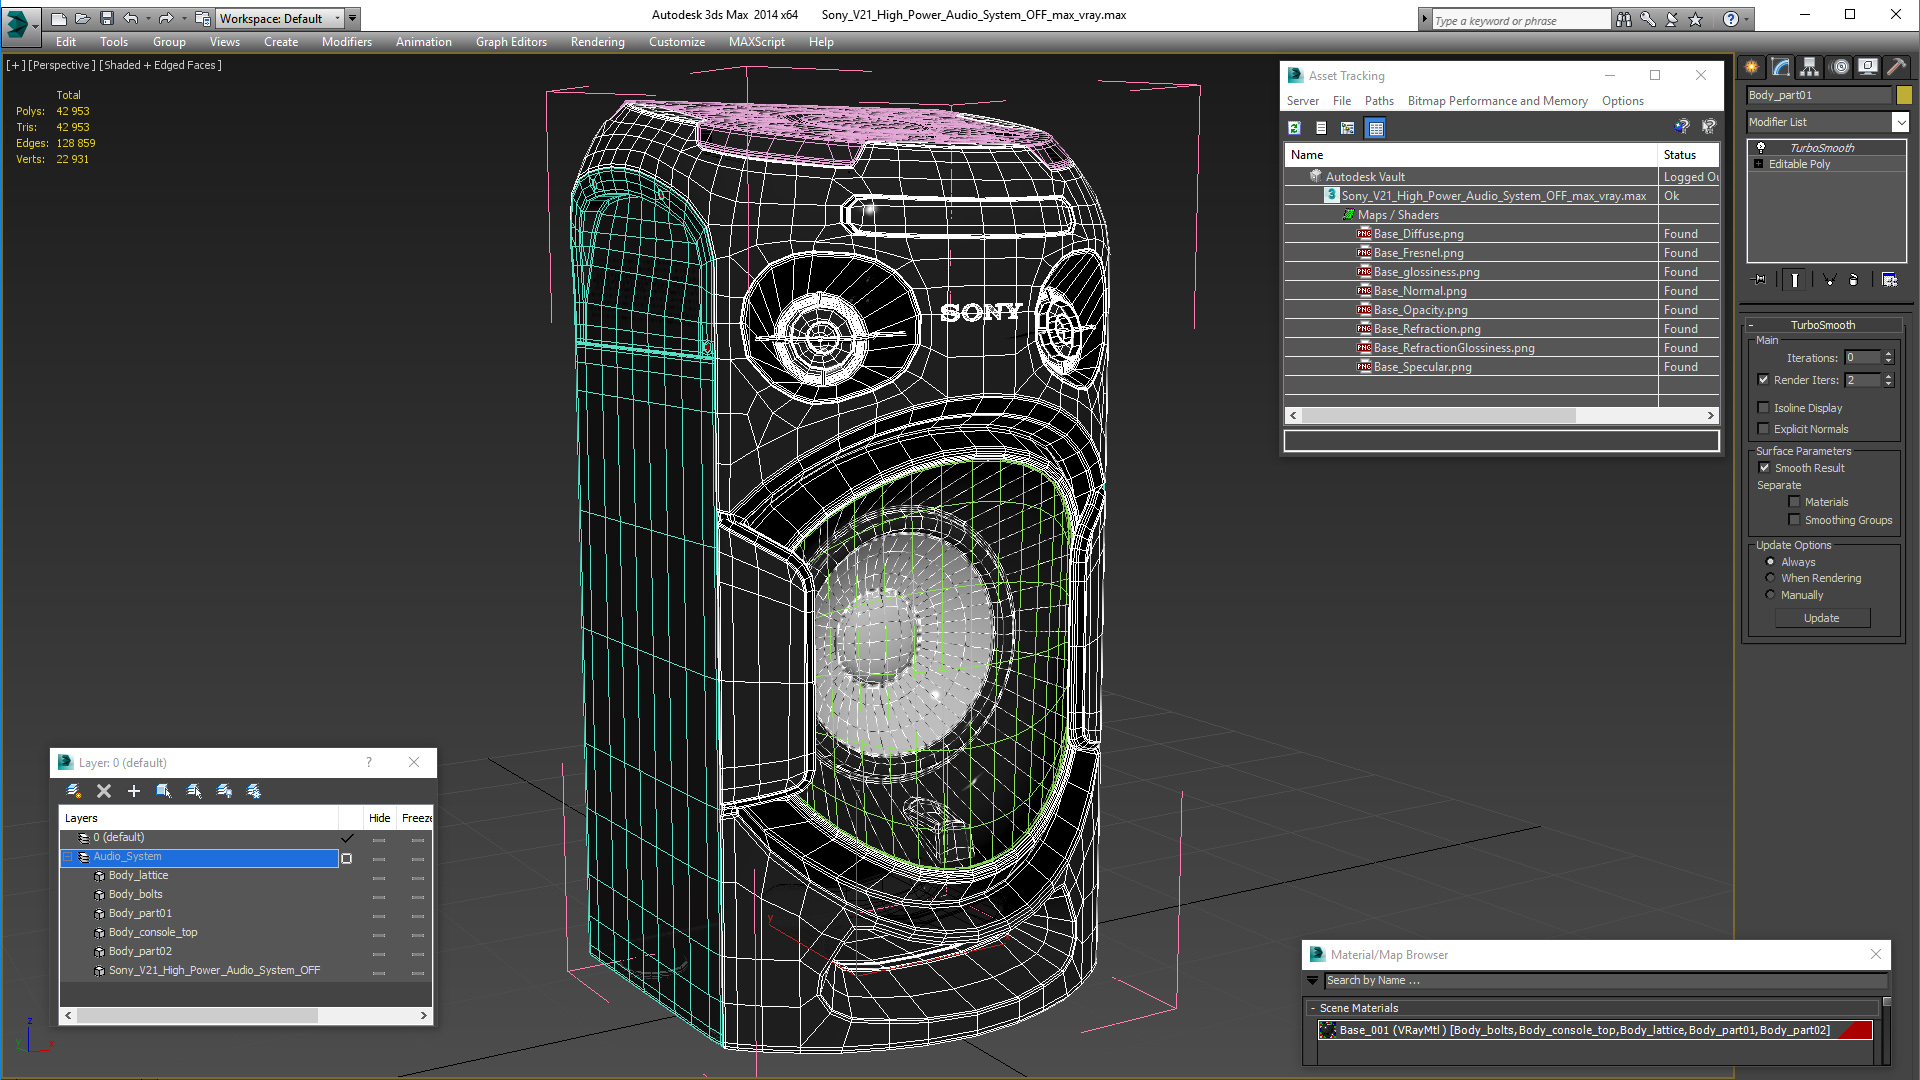Collapse the Scene Materials section

(x=1313, y=1008)
